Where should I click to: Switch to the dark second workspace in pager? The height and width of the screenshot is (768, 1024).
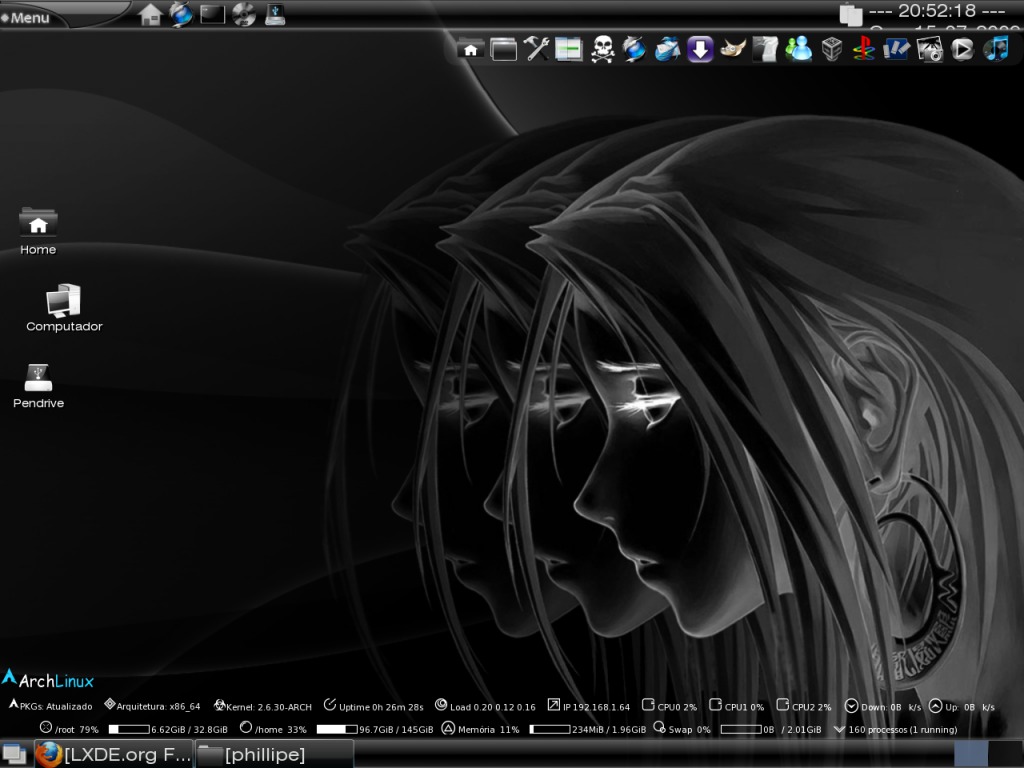click(1005, 754)
